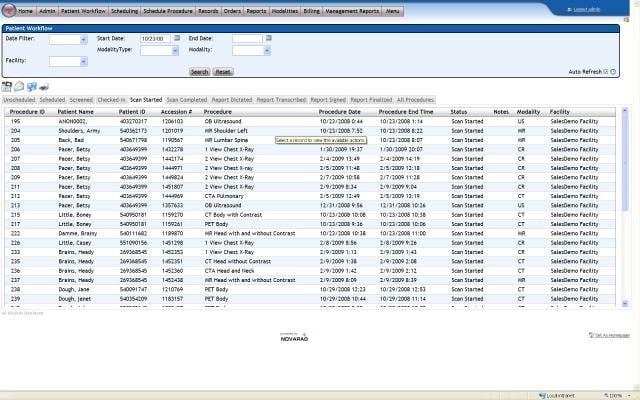Open the Modality dropdown list
The width and height of the screenshot is (640, 400).
pyautogui.click(x=266, y=50)
